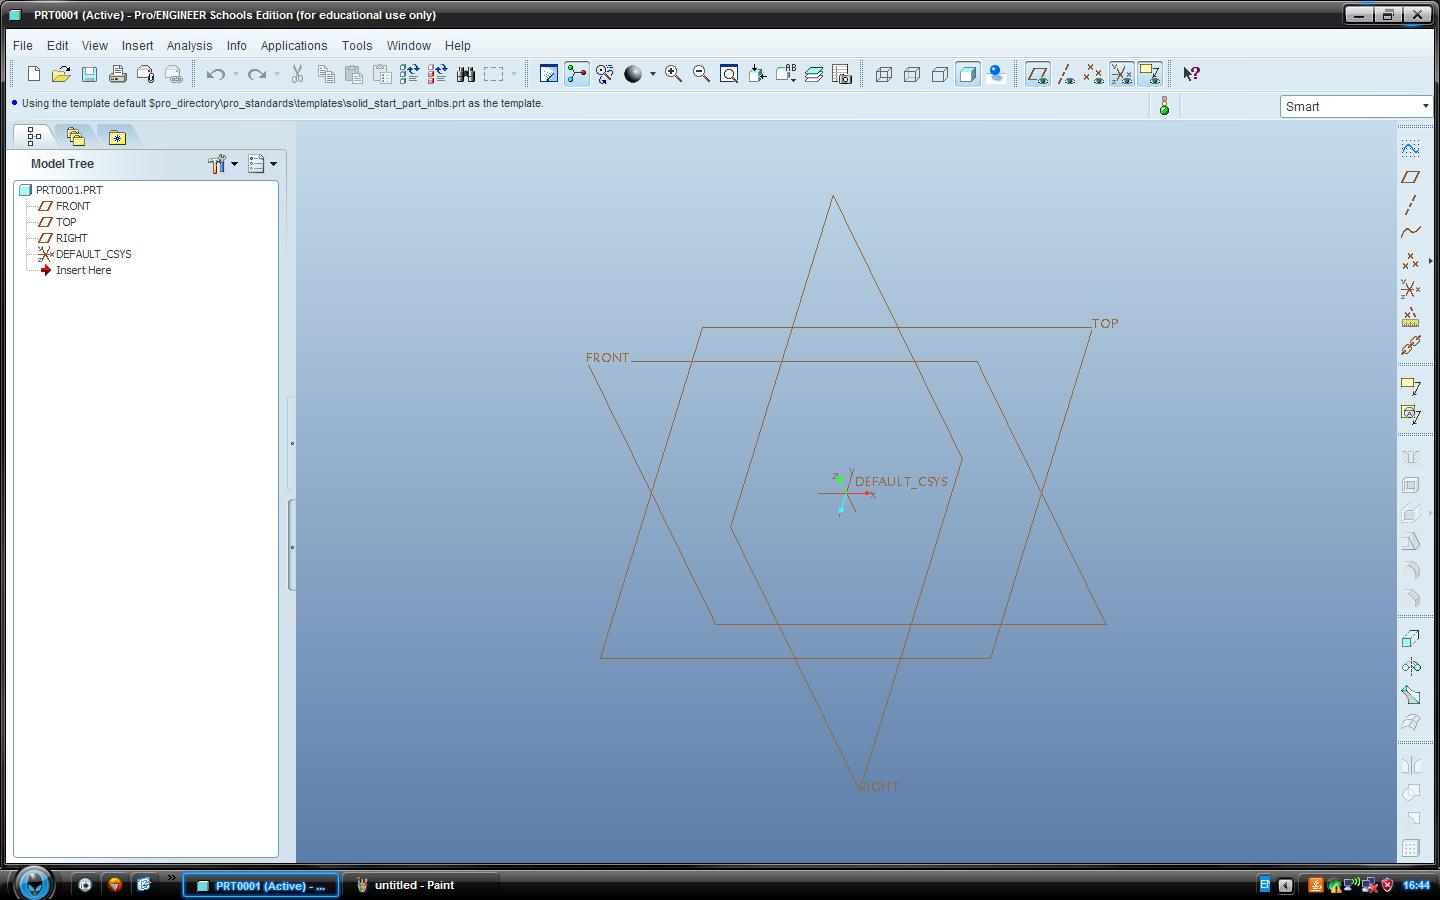1440x900 pixels.
Task: Switch display to Hidden Line
Action: point(912,74)
